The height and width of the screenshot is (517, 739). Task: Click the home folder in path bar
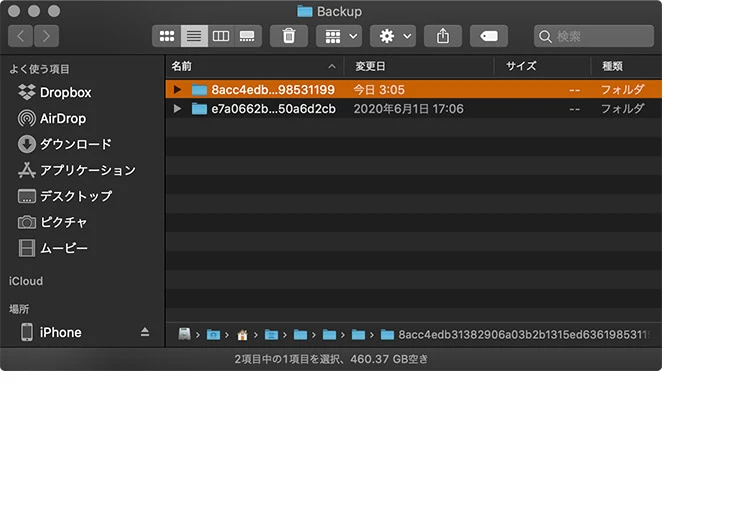241,334
